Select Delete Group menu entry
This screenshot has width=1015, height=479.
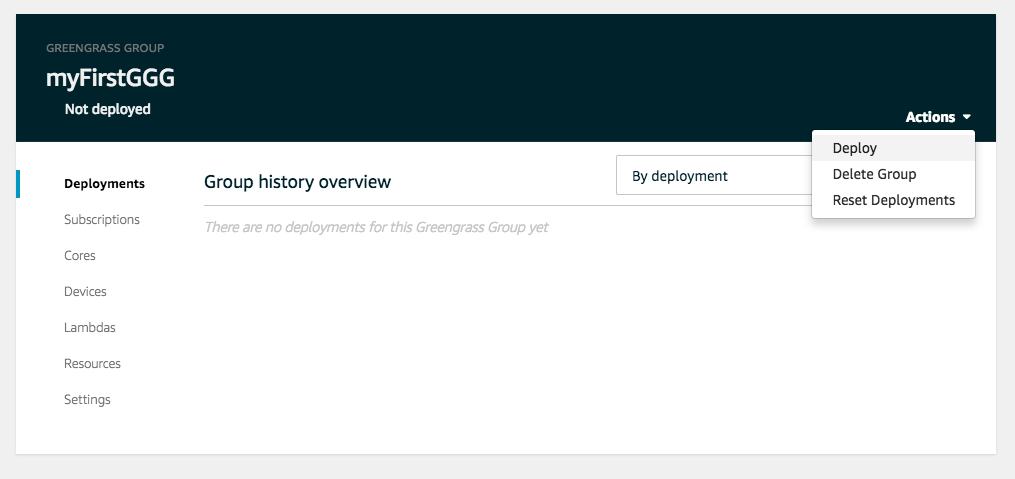coord(893,174)
